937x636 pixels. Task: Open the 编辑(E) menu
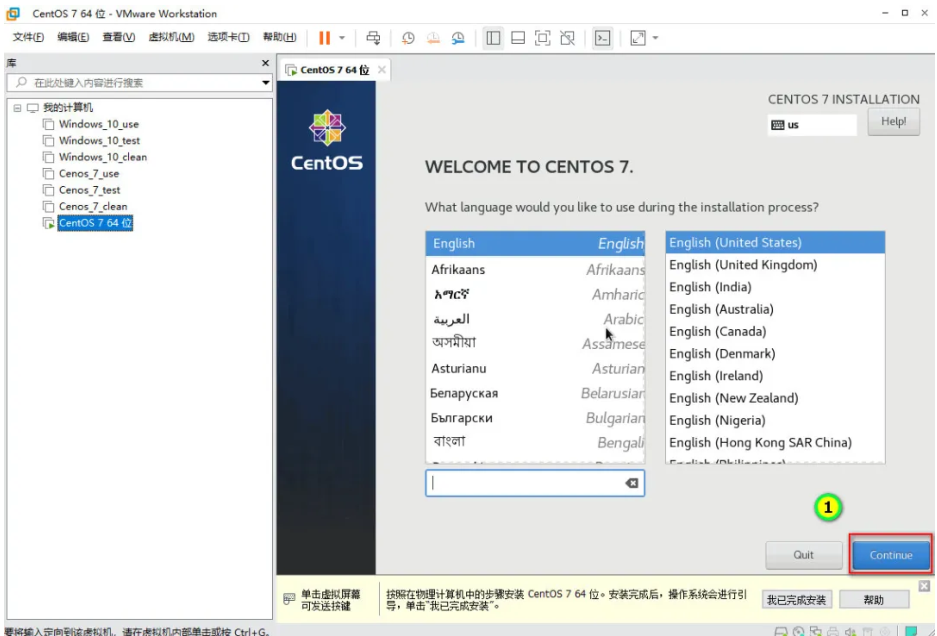(x=73, y=37)
